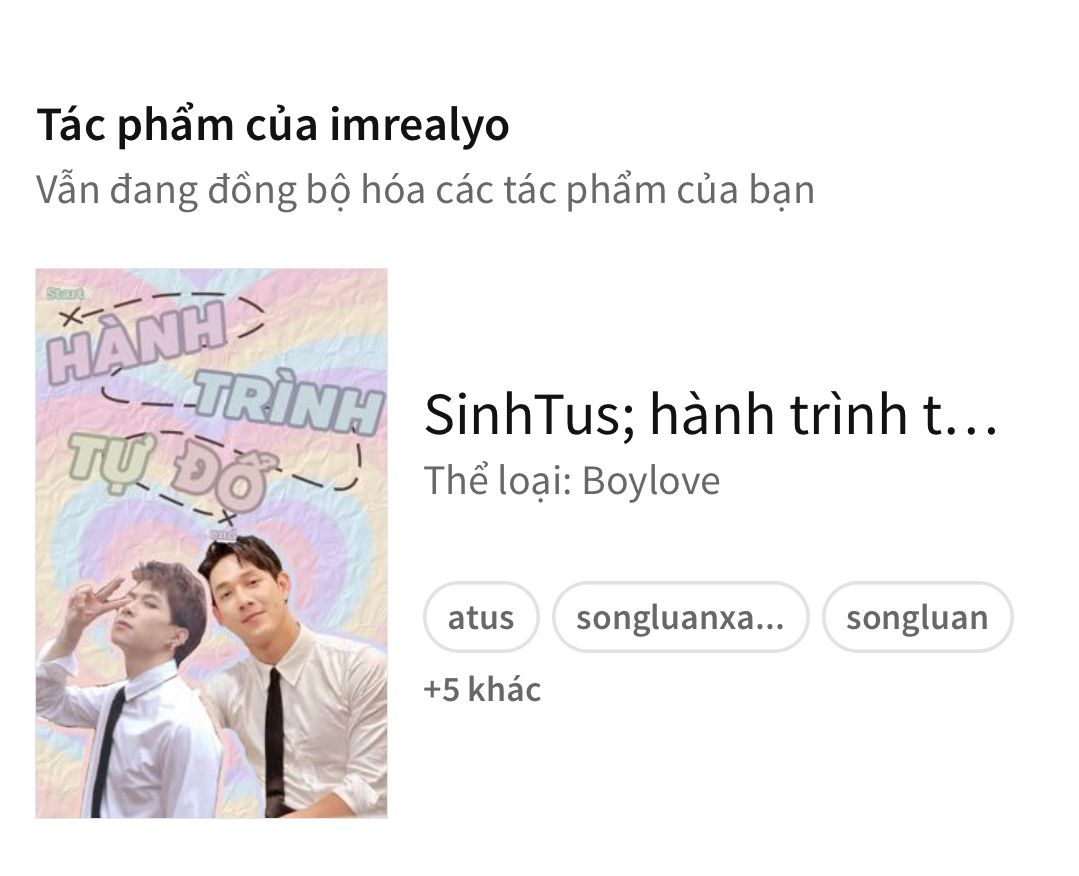The width and height of the screenshot is (1079, 876).
Task: Open the "SinhTus; hành trình t…" story title
Action: coord(710,415)
